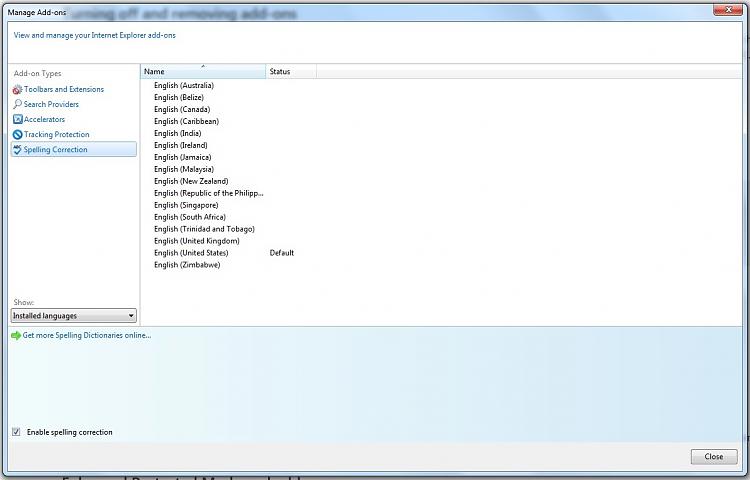Select English (India) in the list
The width and height of the screenshot is (750, 480).
(177, 133)
